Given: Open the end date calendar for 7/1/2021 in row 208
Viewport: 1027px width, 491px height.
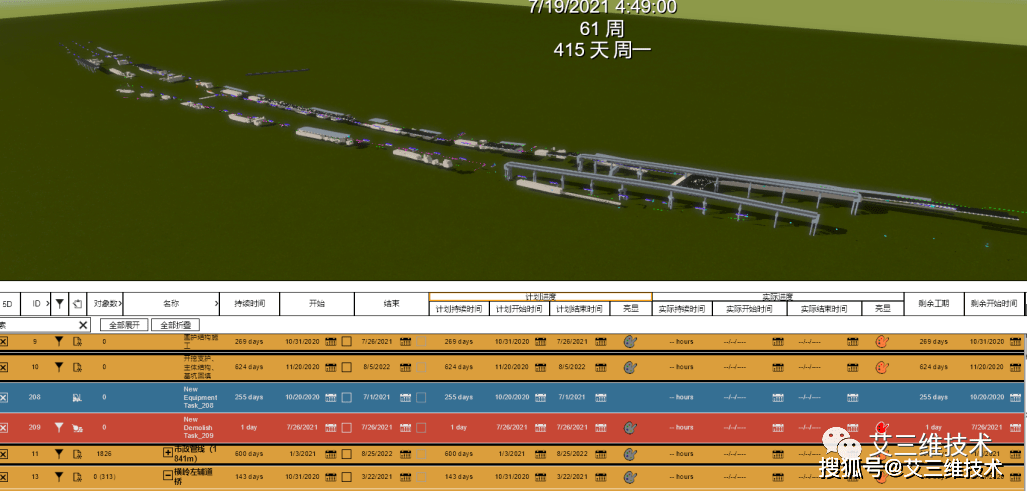Looking at the screenshot, I should 405,397.
